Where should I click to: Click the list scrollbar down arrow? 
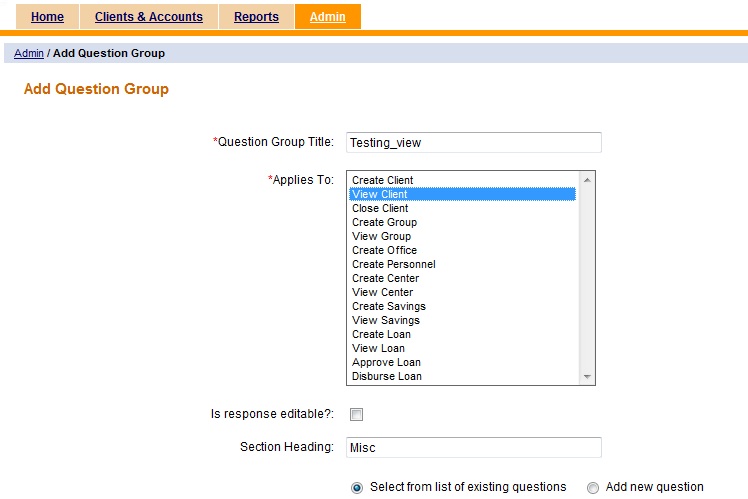(587, 377)
